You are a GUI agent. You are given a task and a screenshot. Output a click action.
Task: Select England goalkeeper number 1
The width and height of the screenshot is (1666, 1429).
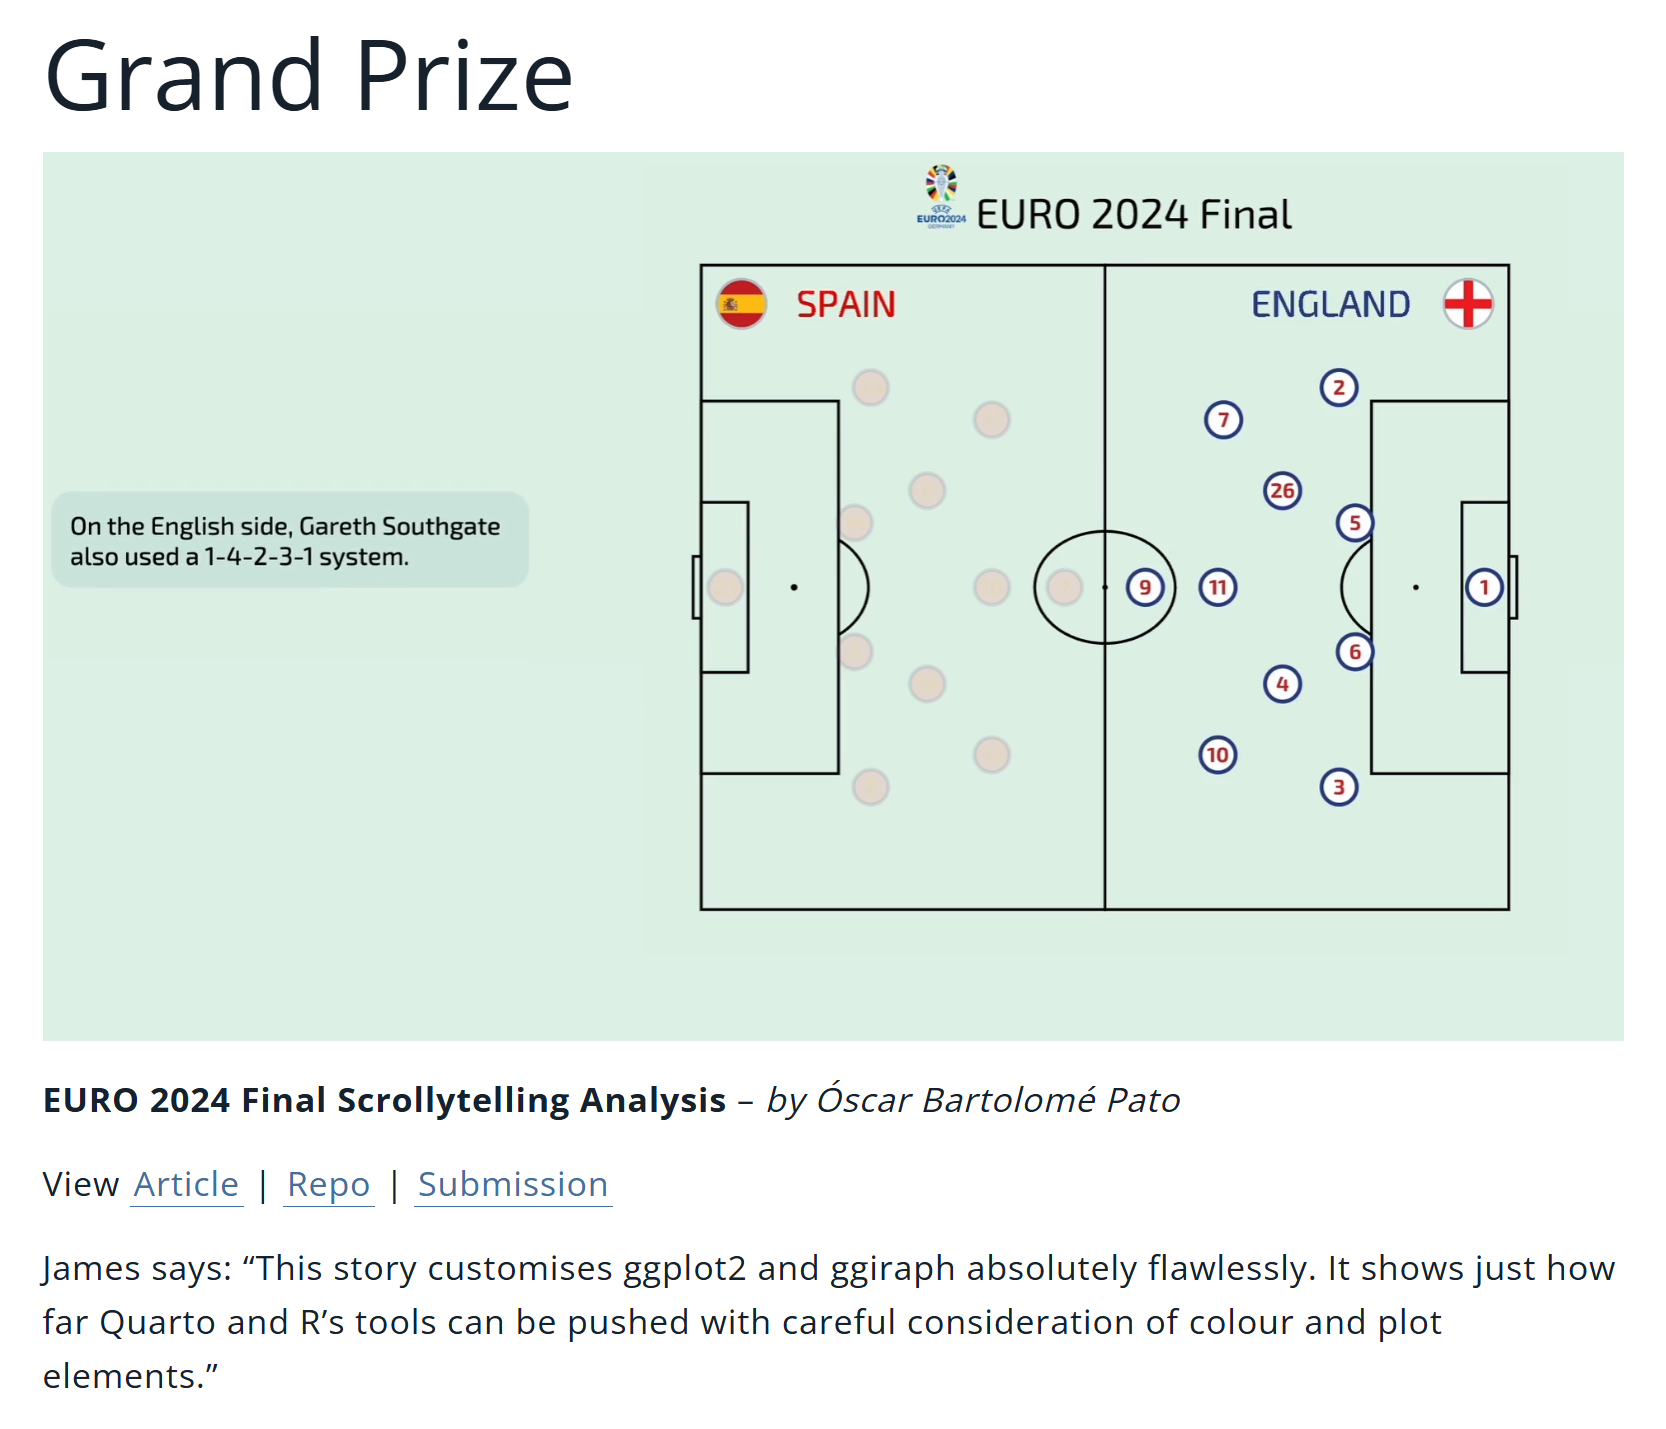tap(1484, 587)
